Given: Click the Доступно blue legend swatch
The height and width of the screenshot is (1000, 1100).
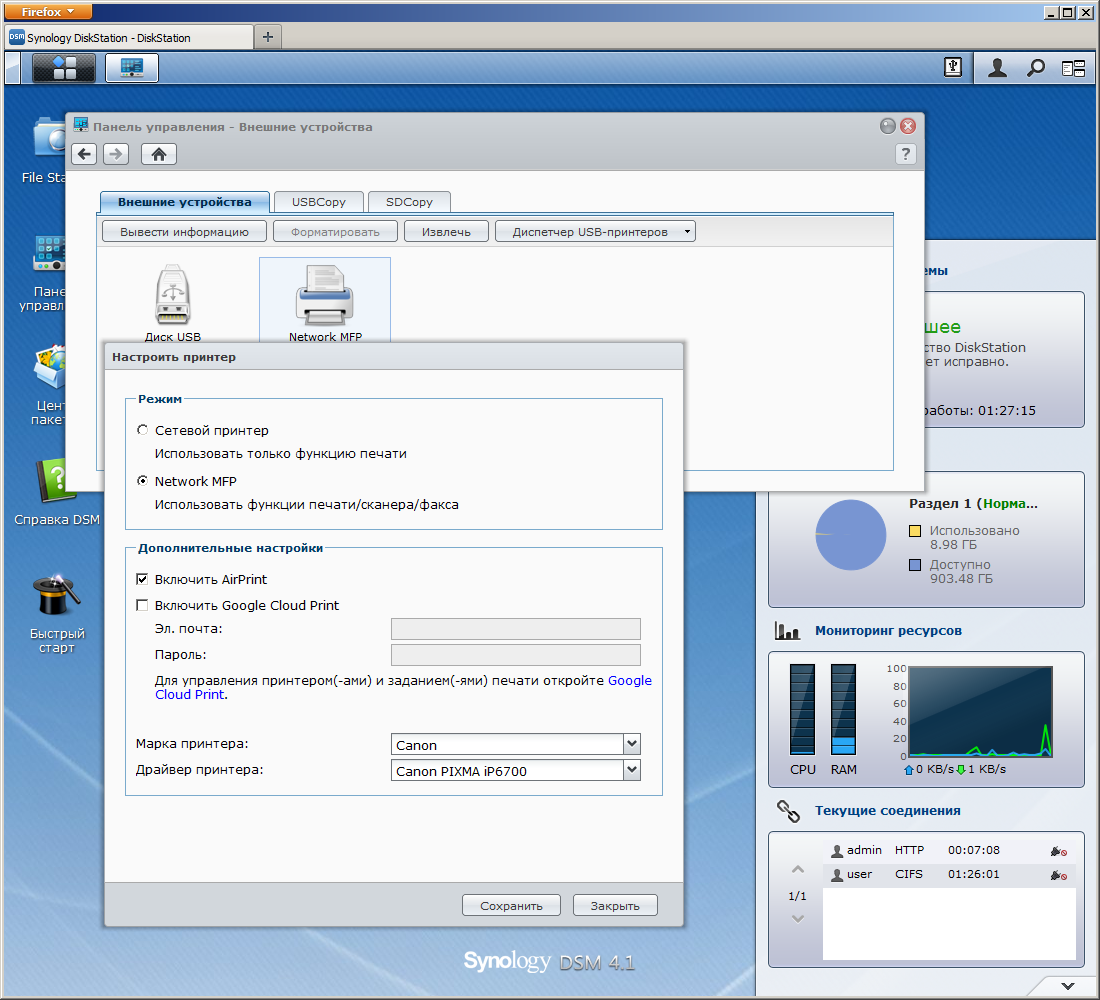Looking at the screenshot, I should (915, 565).
